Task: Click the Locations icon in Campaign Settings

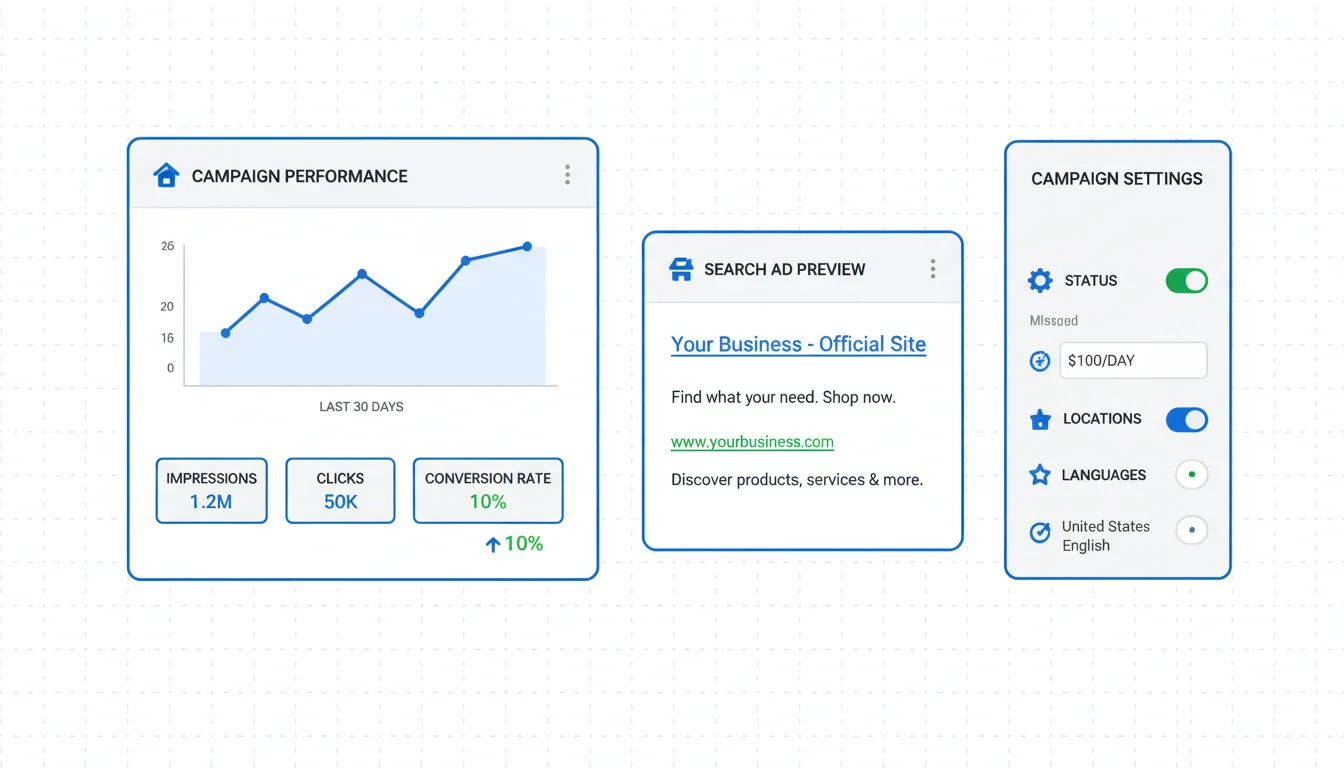Action: (1040, 420)
